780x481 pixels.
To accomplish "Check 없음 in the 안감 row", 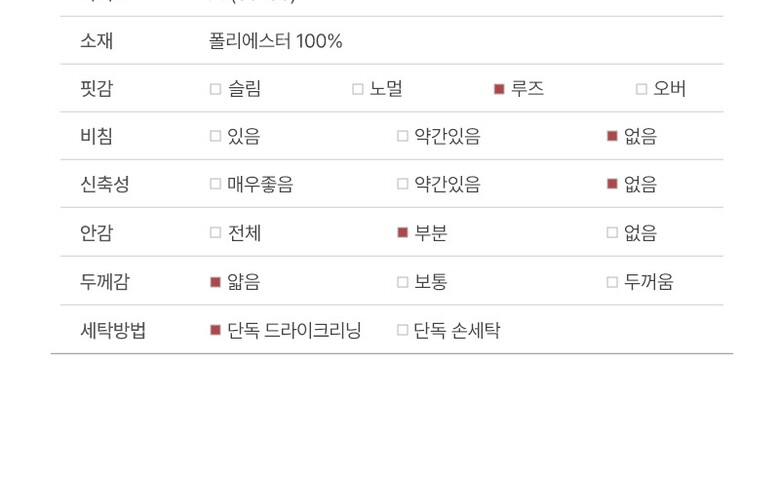I will 612,233.
